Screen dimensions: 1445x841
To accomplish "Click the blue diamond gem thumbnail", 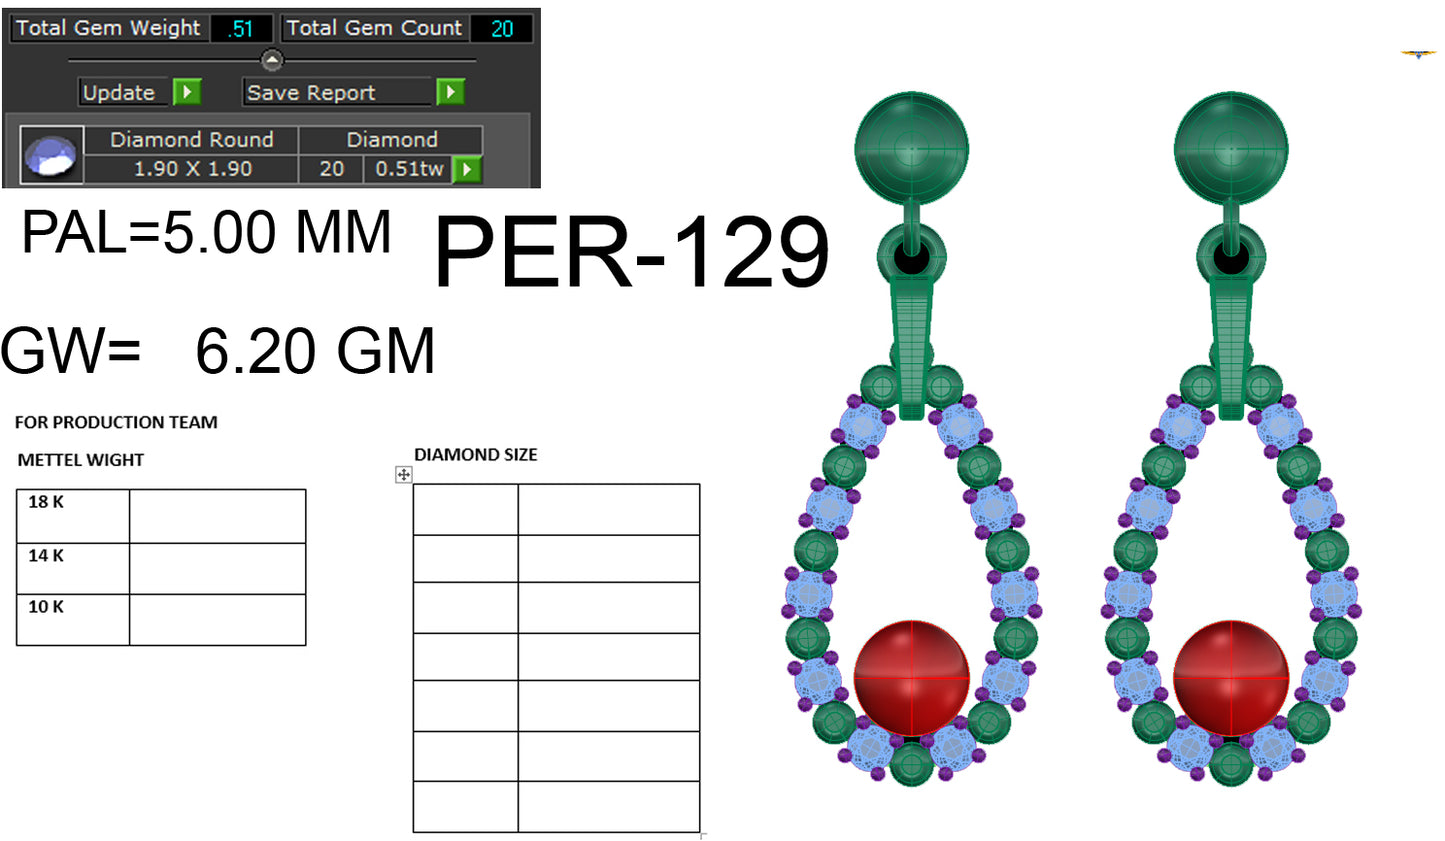I will 50,155.
